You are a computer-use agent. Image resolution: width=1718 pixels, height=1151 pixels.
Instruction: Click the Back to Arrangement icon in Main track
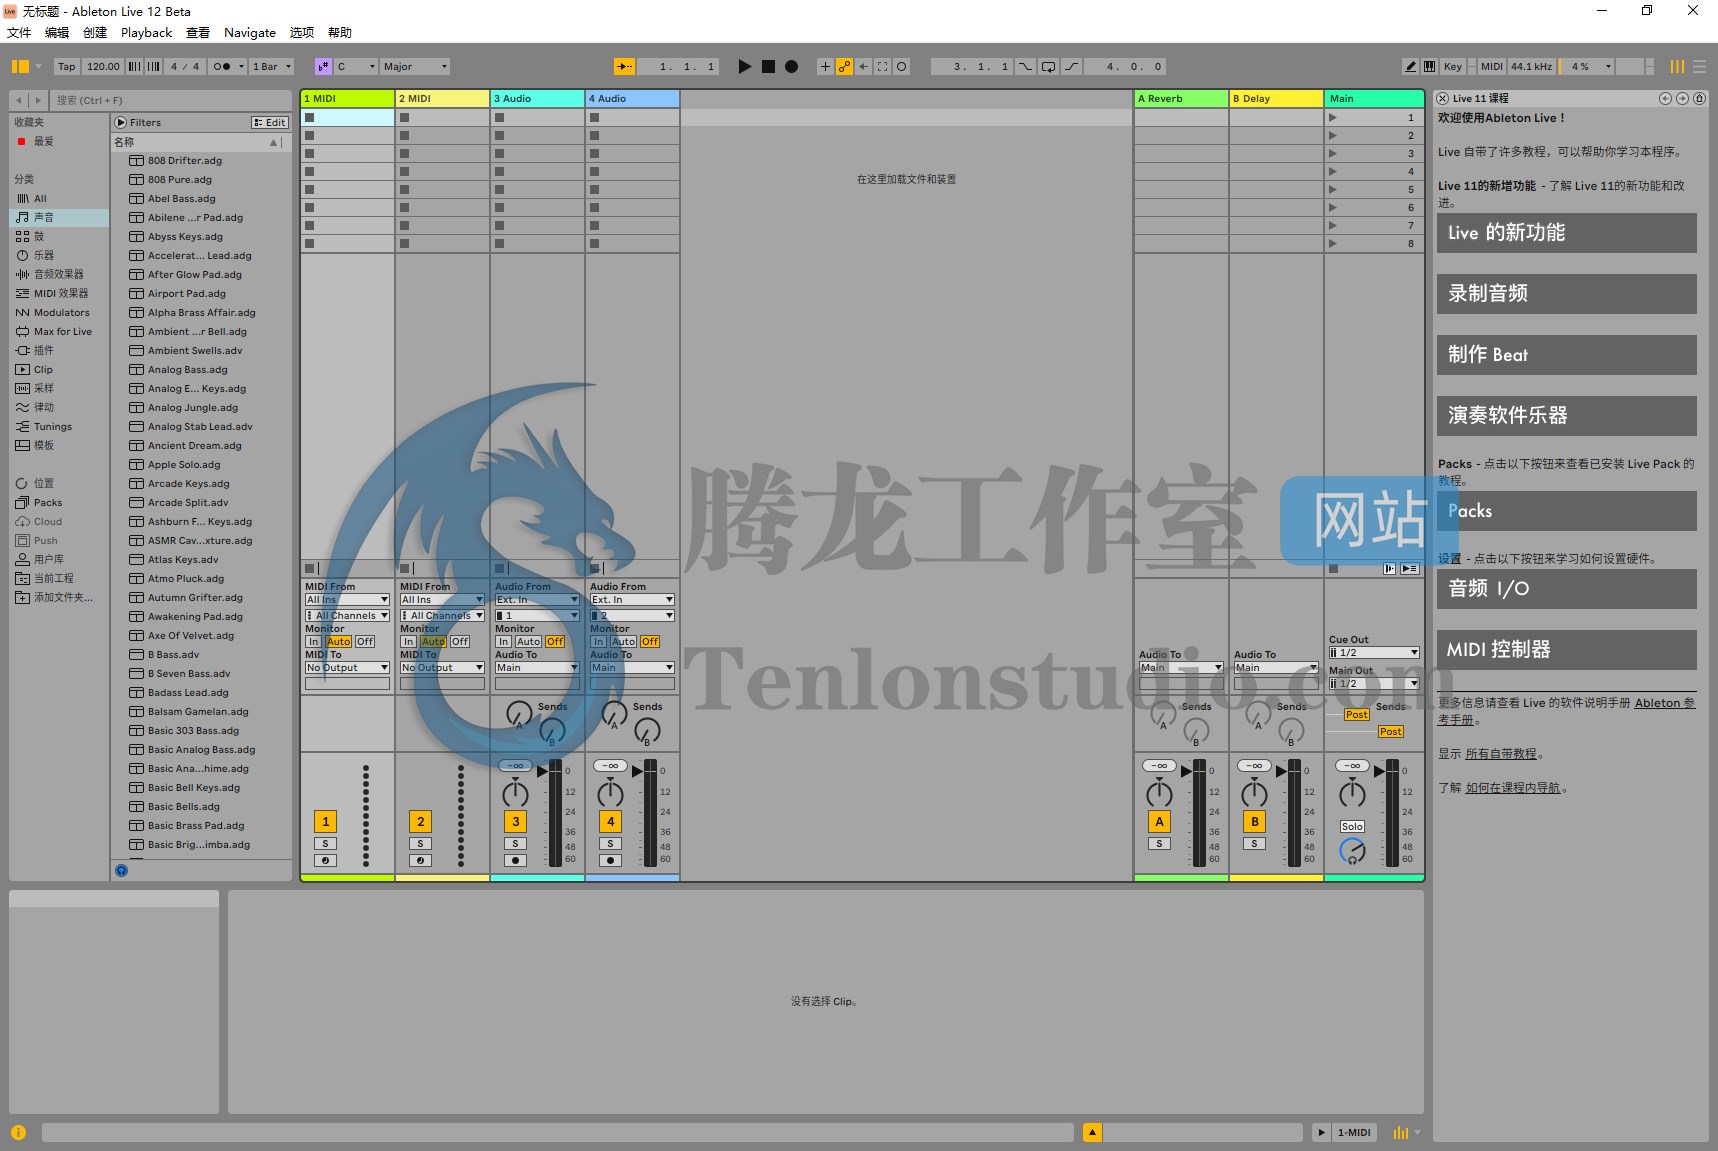1410,568
